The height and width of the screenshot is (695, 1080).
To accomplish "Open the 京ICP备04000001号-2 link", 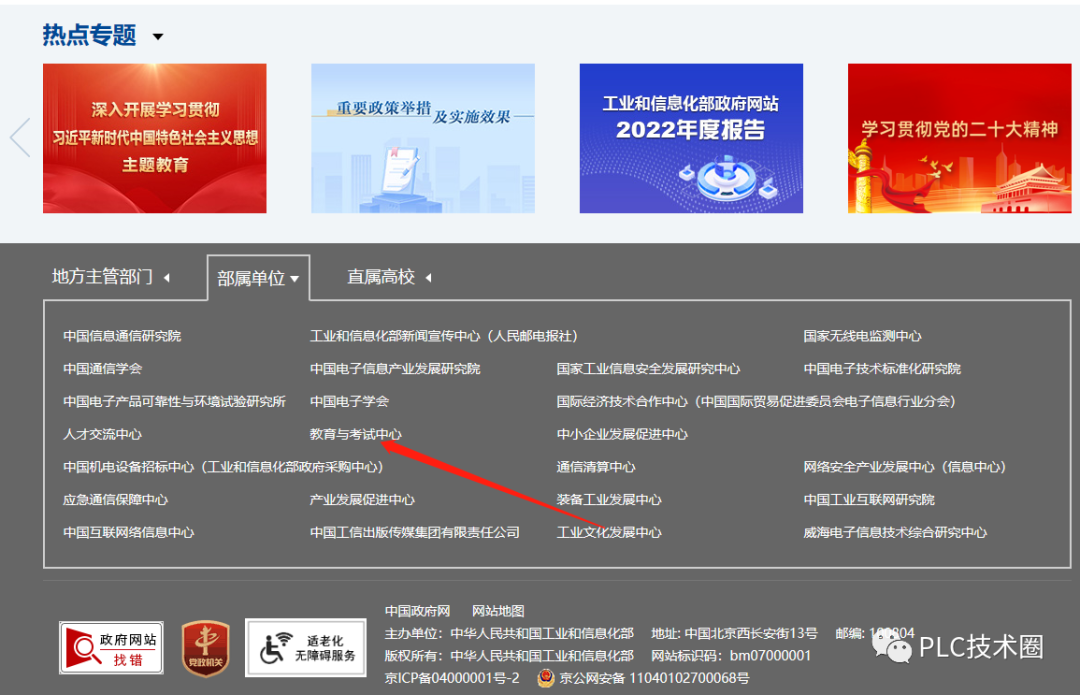I will [x=452, y=678].
